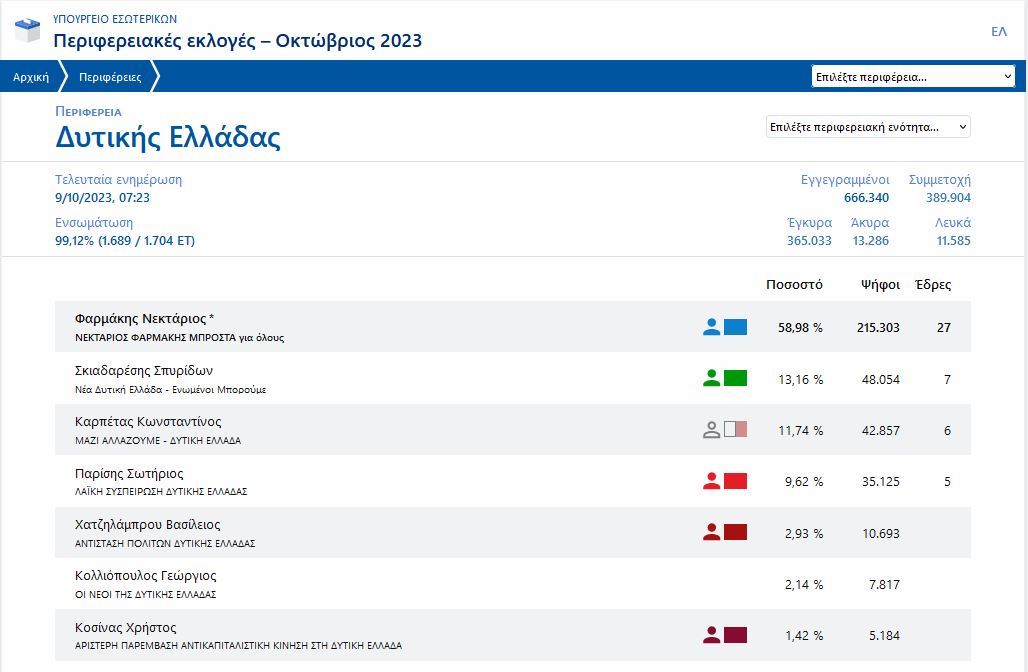Select the Περιφέρειες breadcrumb tab

tap(110, 77)
